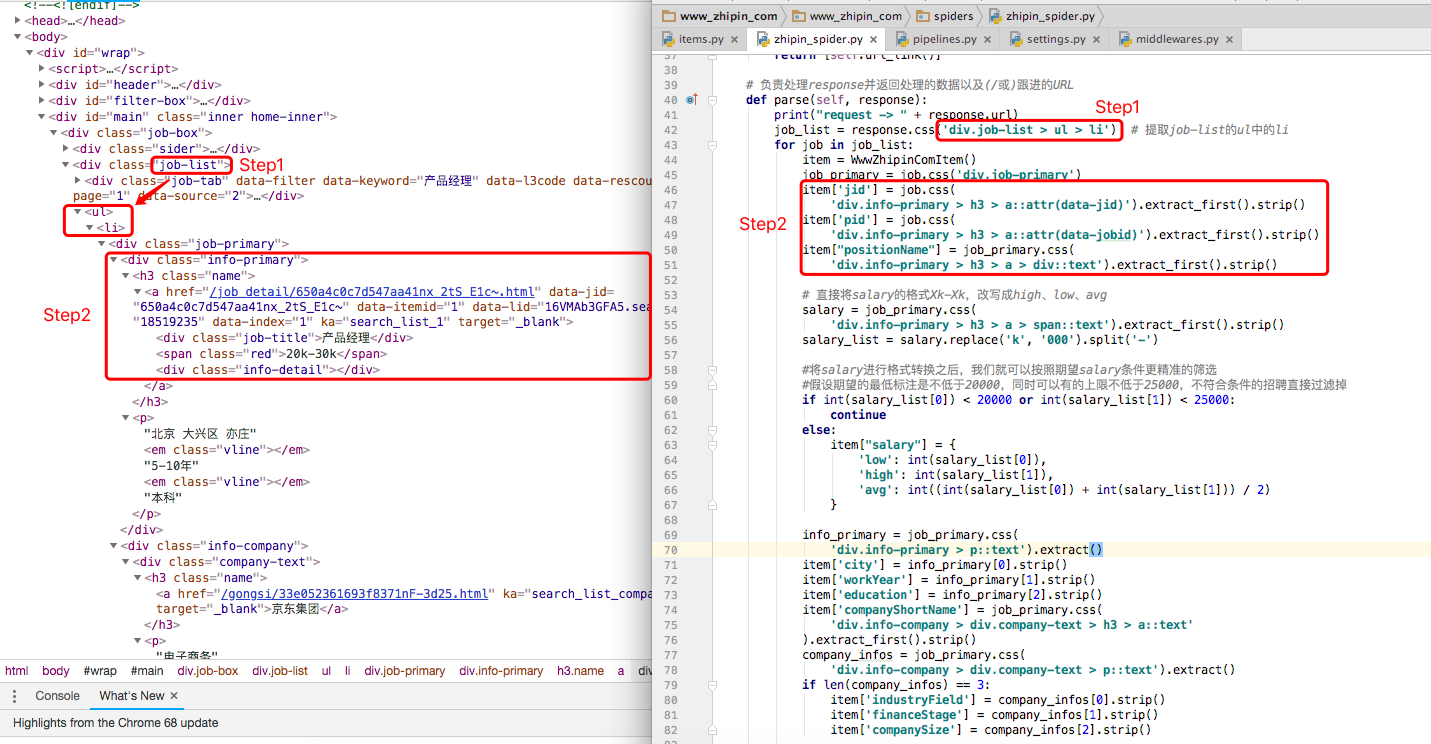Select div.info-primary in the DOM breadcrumb bar
Viewport: 1431px width, 744px height.
pyautogui.click(x=502, y=671)
